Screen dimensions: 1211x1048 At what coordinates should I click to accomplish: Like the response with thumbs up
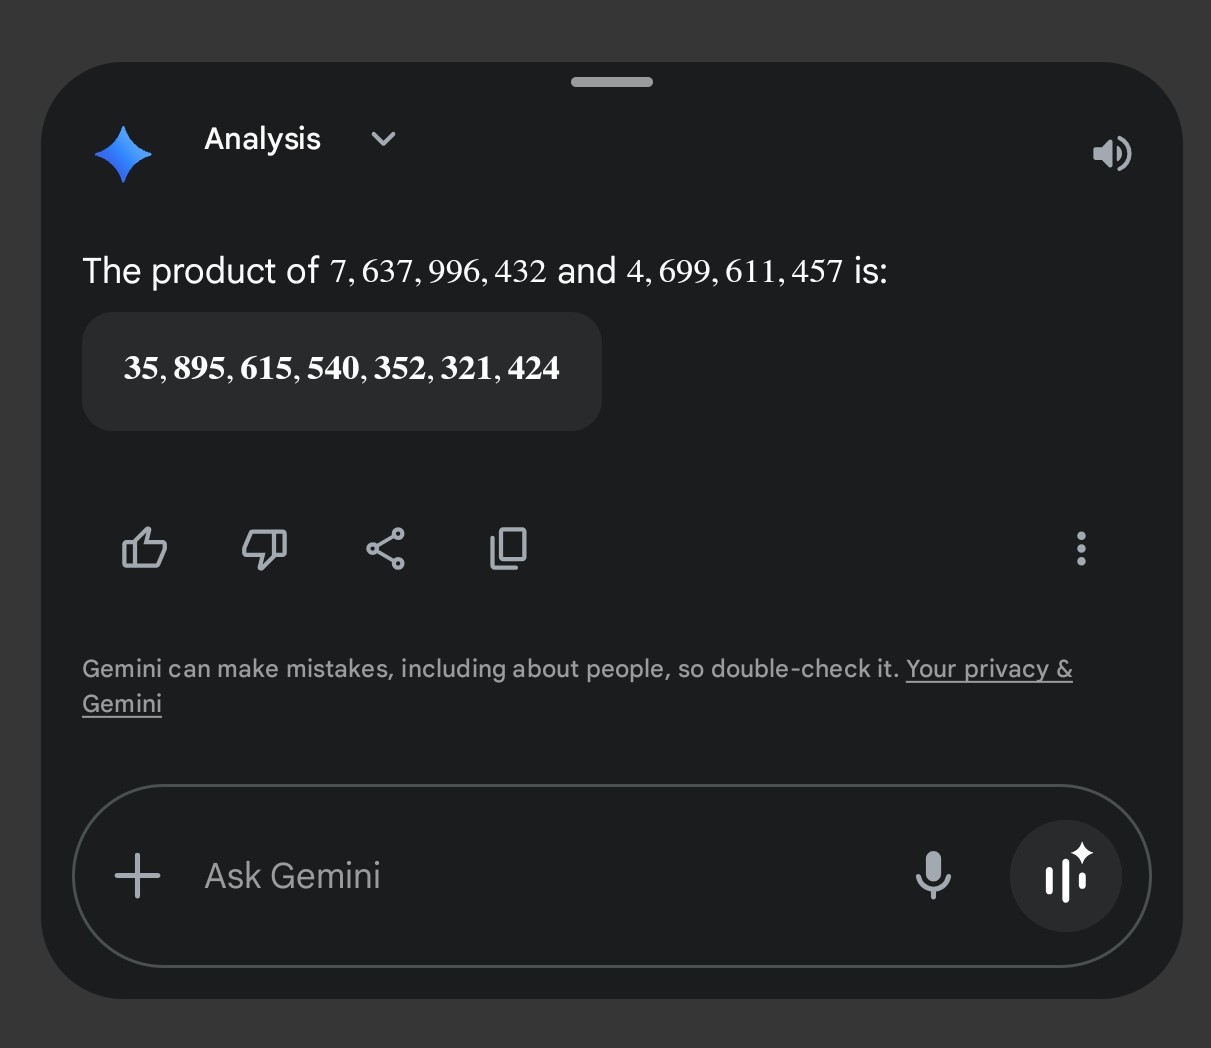144,548
